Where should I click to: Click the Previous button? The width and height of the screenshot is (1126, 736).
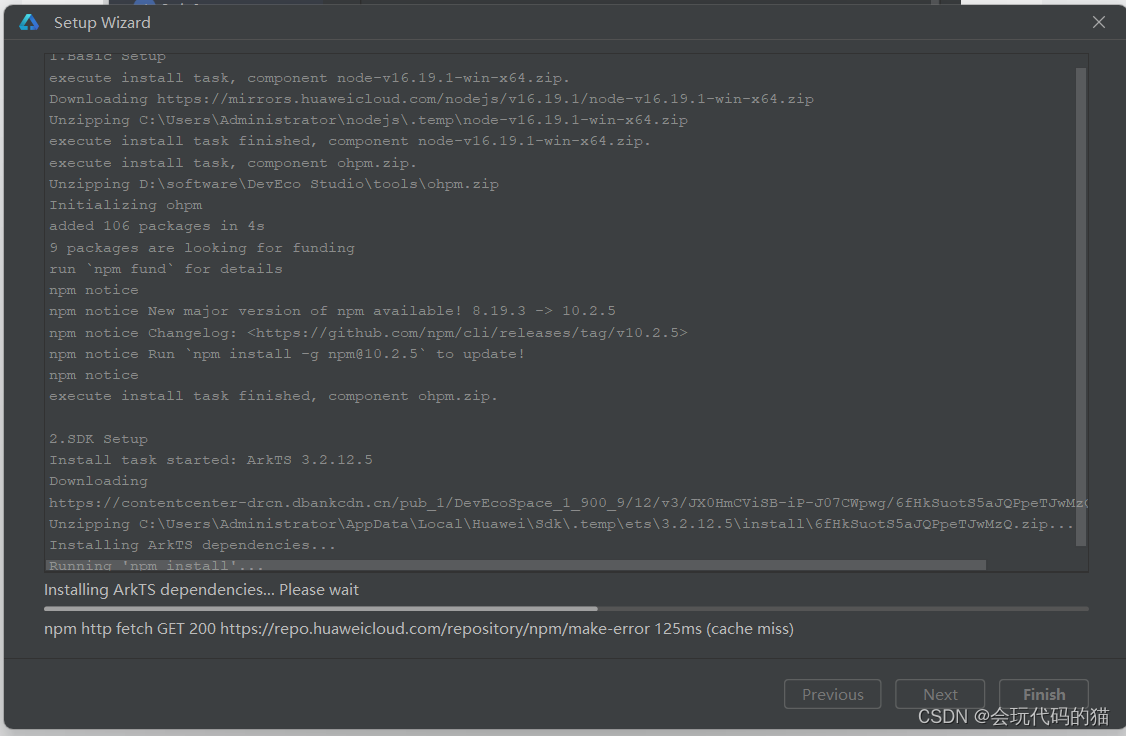(832, 694)
